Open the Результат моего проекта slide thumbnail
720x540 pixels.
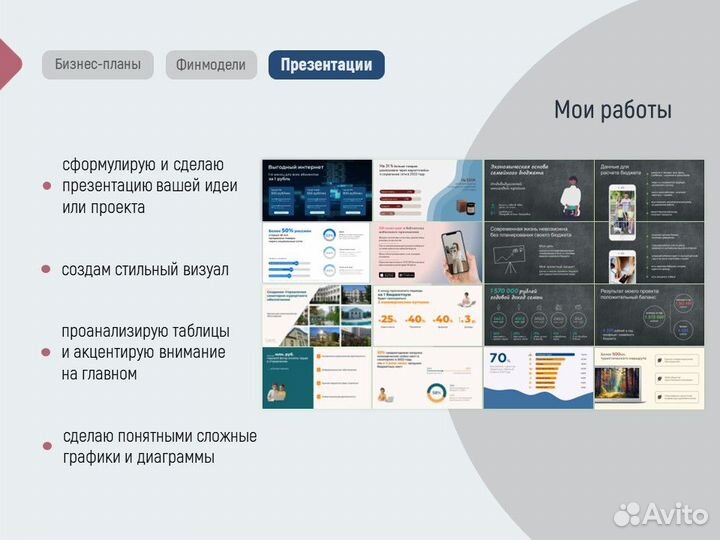pos(649,315)
